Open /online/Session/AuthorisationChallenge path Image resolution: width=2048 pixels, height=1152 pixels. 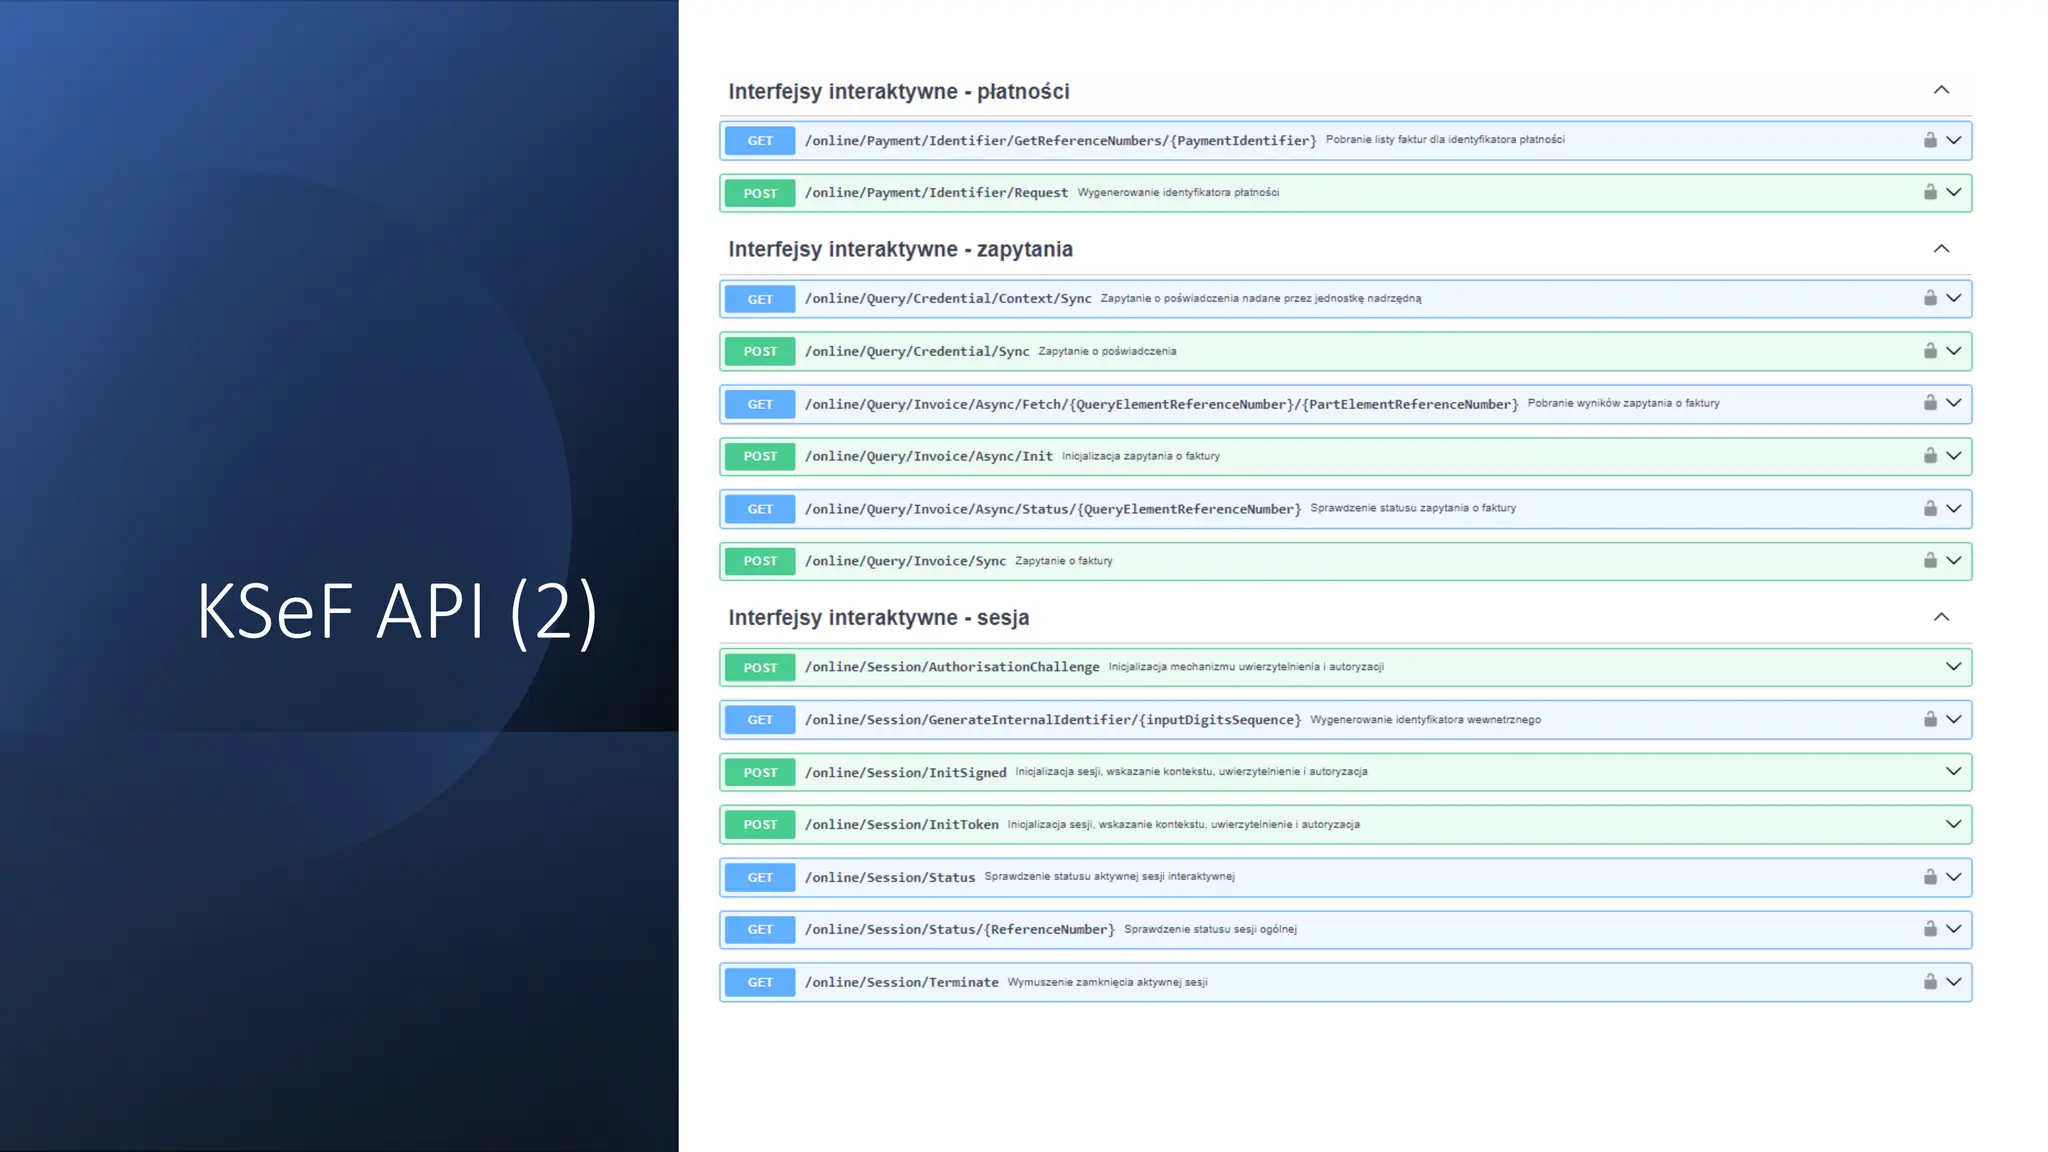[952, 667]
